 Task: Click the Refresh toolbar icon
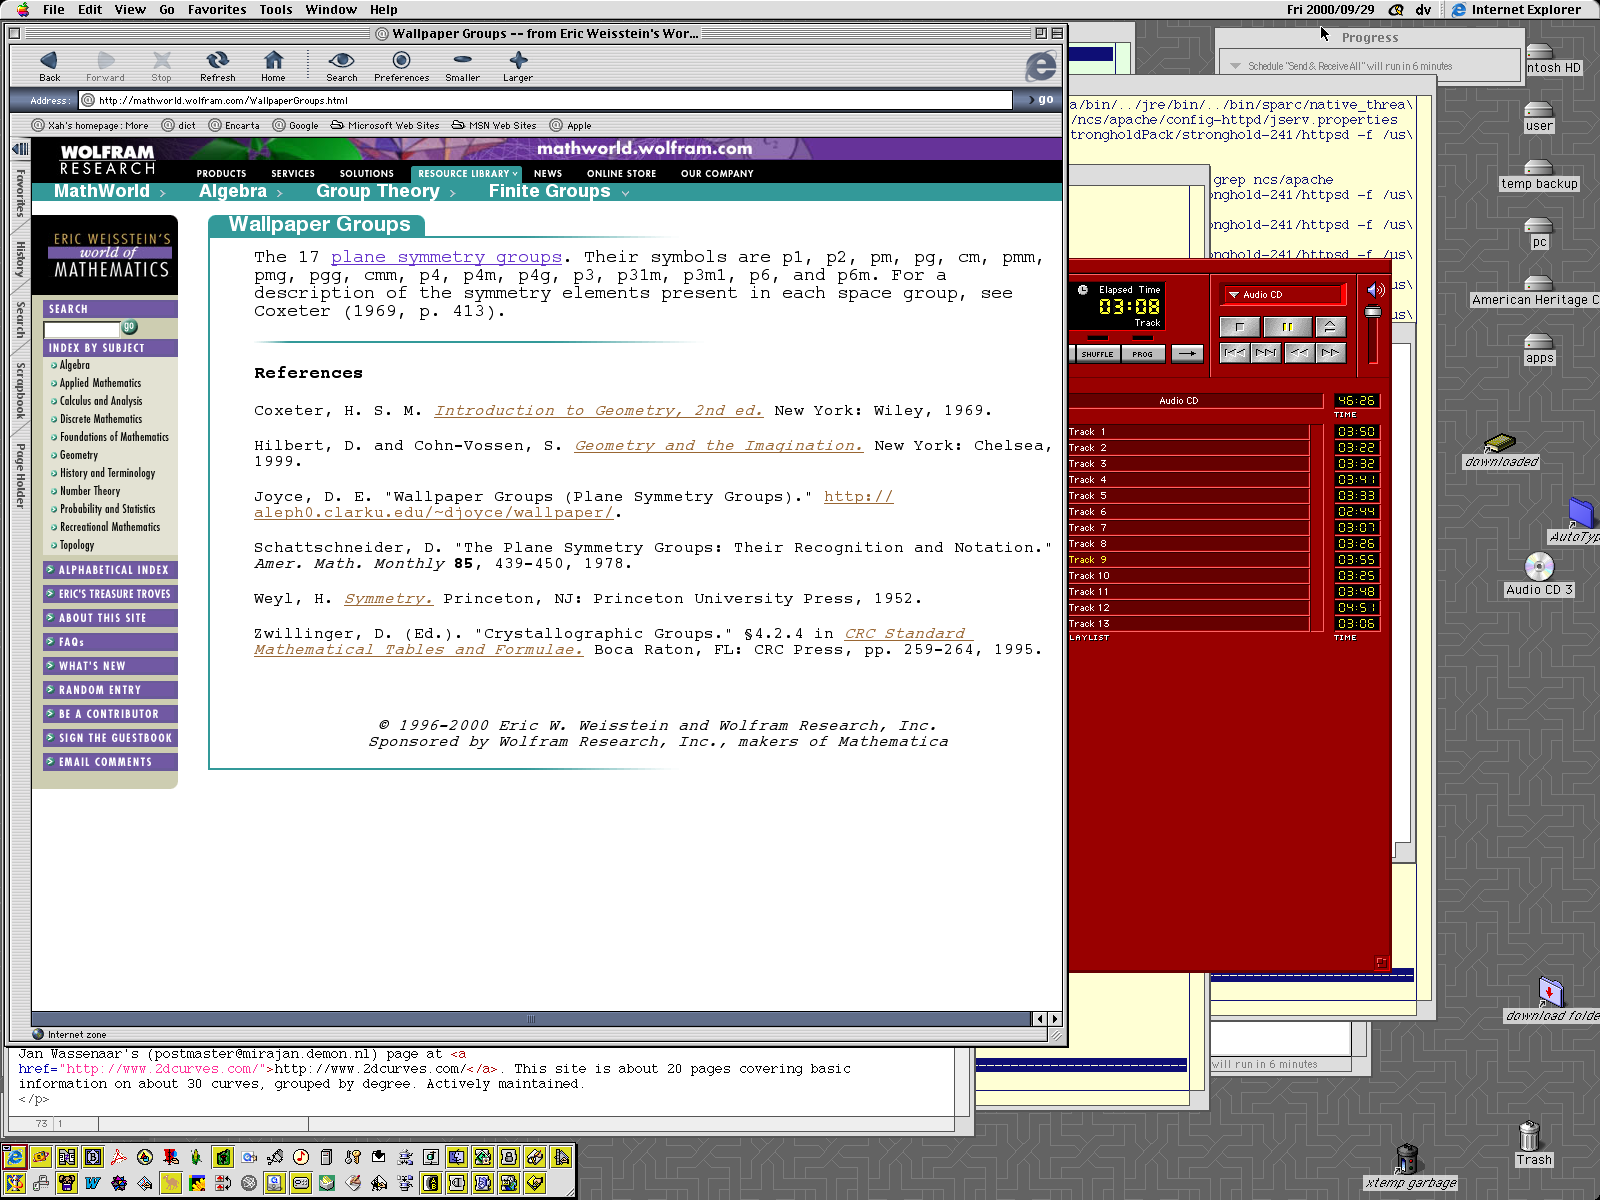click(217, 66)
